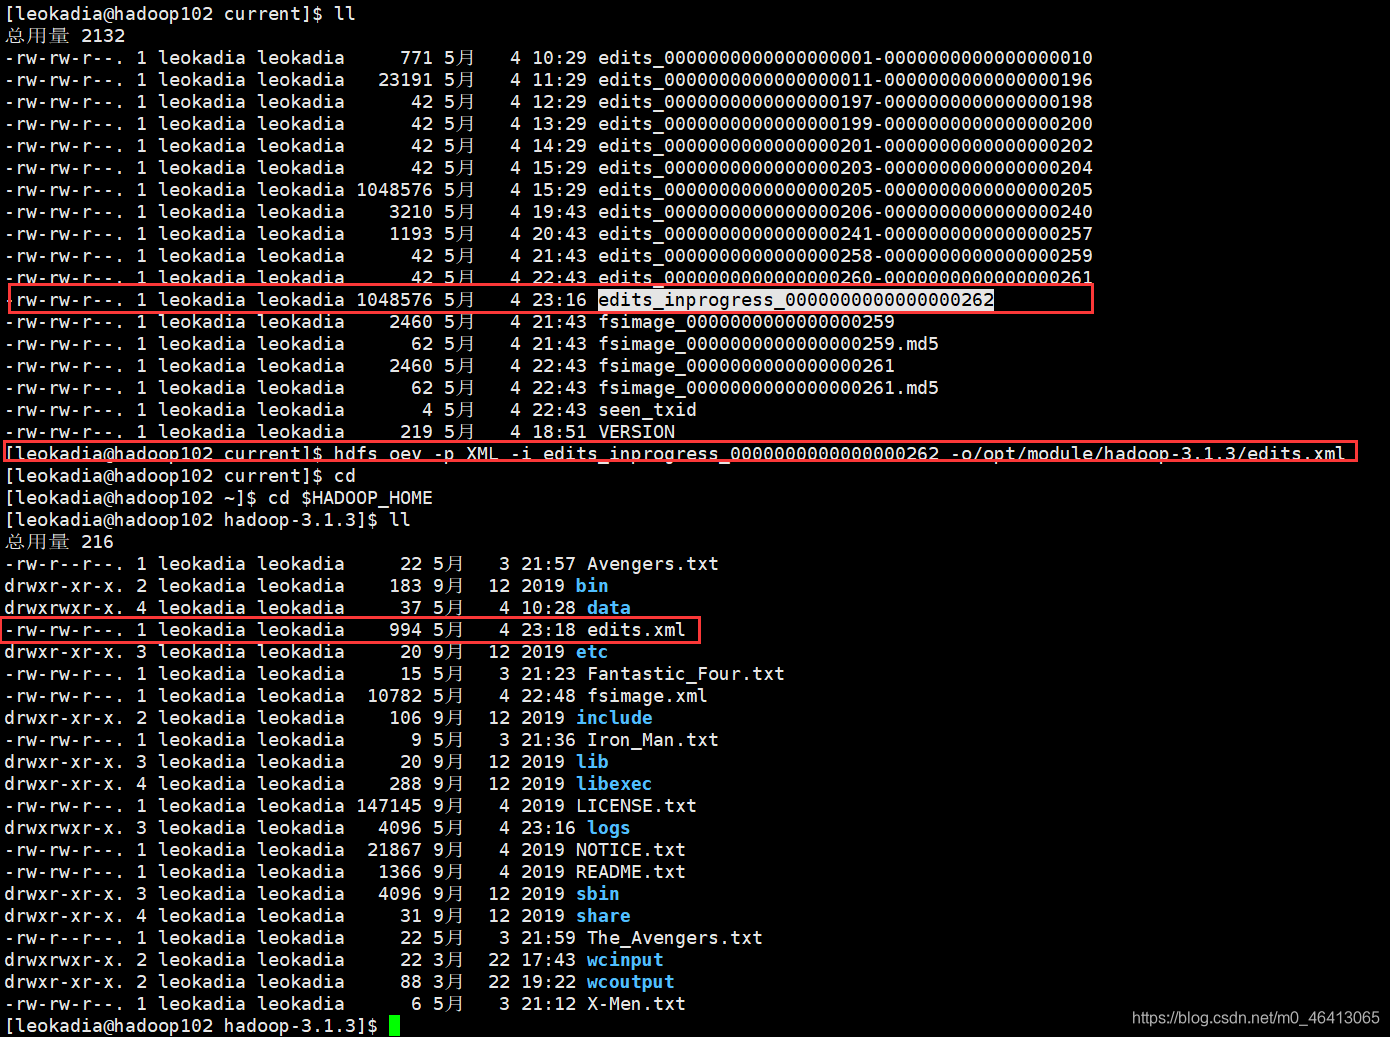Click the highlighted edits_inprogress_0000000000000000262 filename
The height and width of the screenshot is (1037, 1390).
(796, 300)
